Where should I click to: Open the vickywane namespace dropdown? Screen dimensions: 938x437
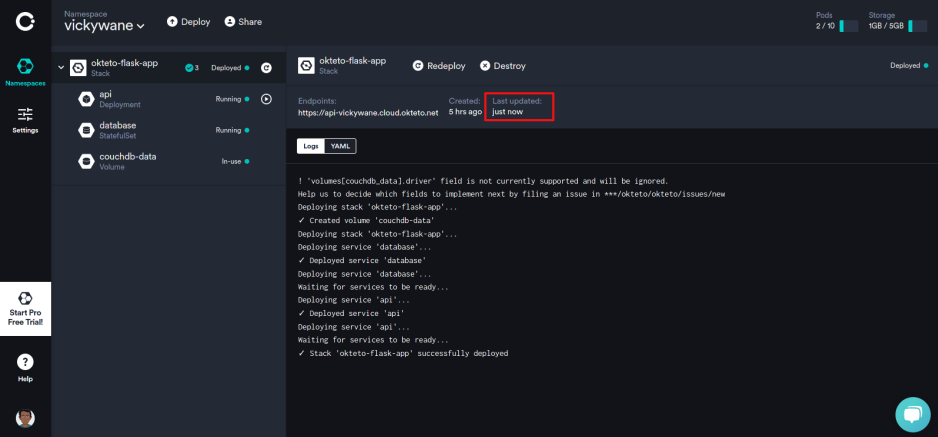tap(105, 26)
